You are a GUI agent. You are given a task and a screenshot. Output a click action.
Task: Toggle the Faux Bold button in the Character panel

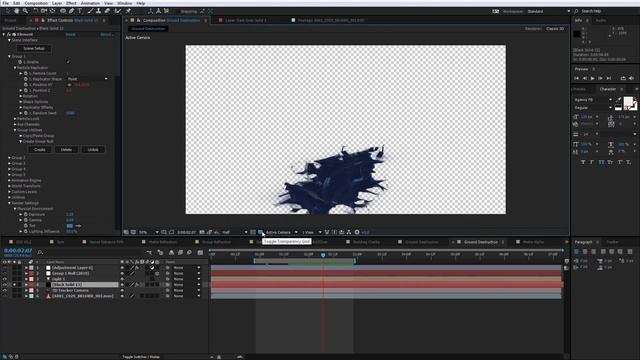[583, 162]
